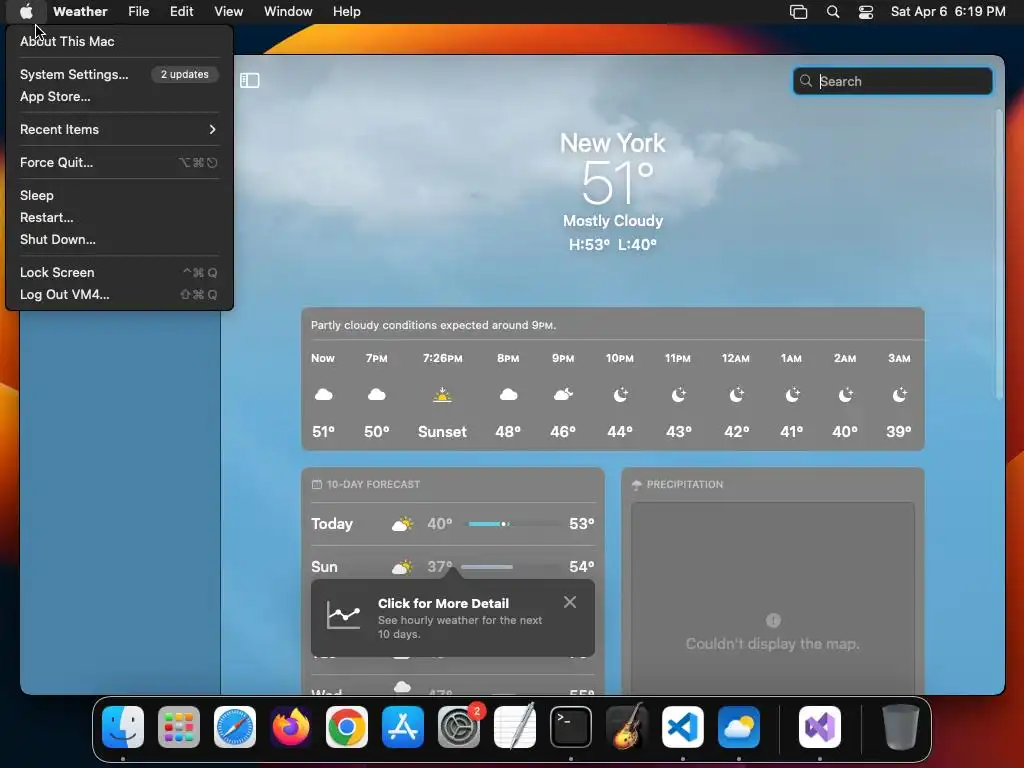Open the Weather app menu

click(x=80, y=11)
